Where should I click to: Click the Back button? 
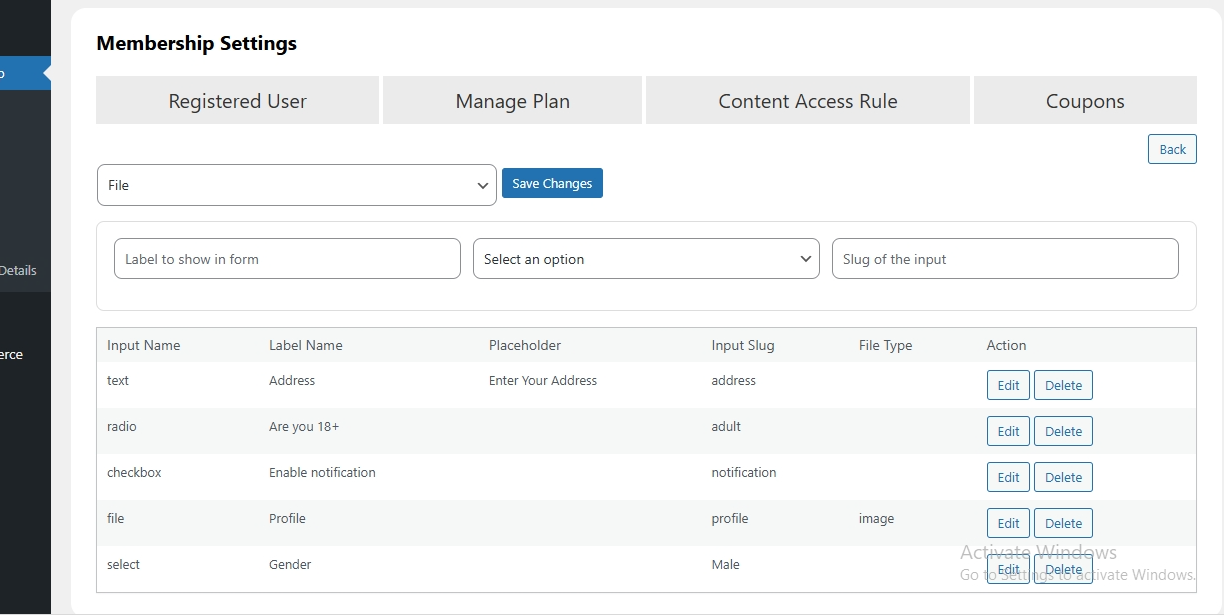[x=1172, y=149]
